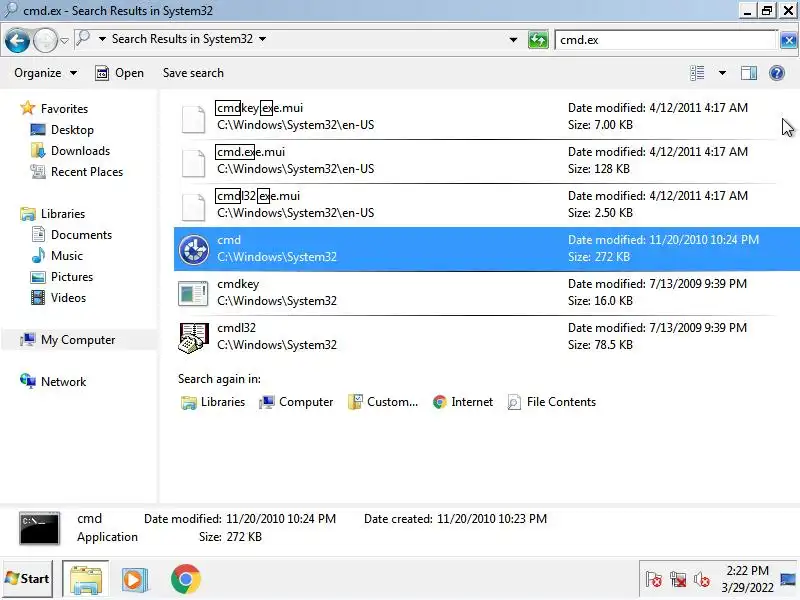Screen dimensions: 800x600
Task: Open Desktop in Favorites
Action: click(x=62, y=130)
